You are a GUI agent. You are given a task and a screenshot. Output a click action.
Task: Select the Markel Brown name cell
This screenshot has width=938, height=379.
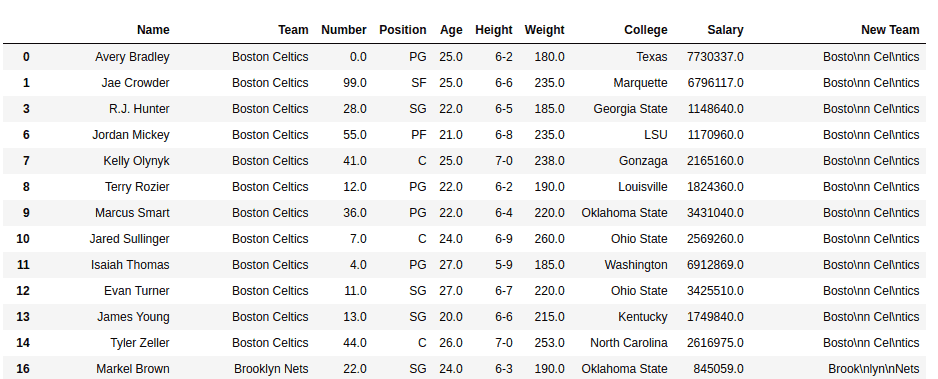[x=133, y=369]
